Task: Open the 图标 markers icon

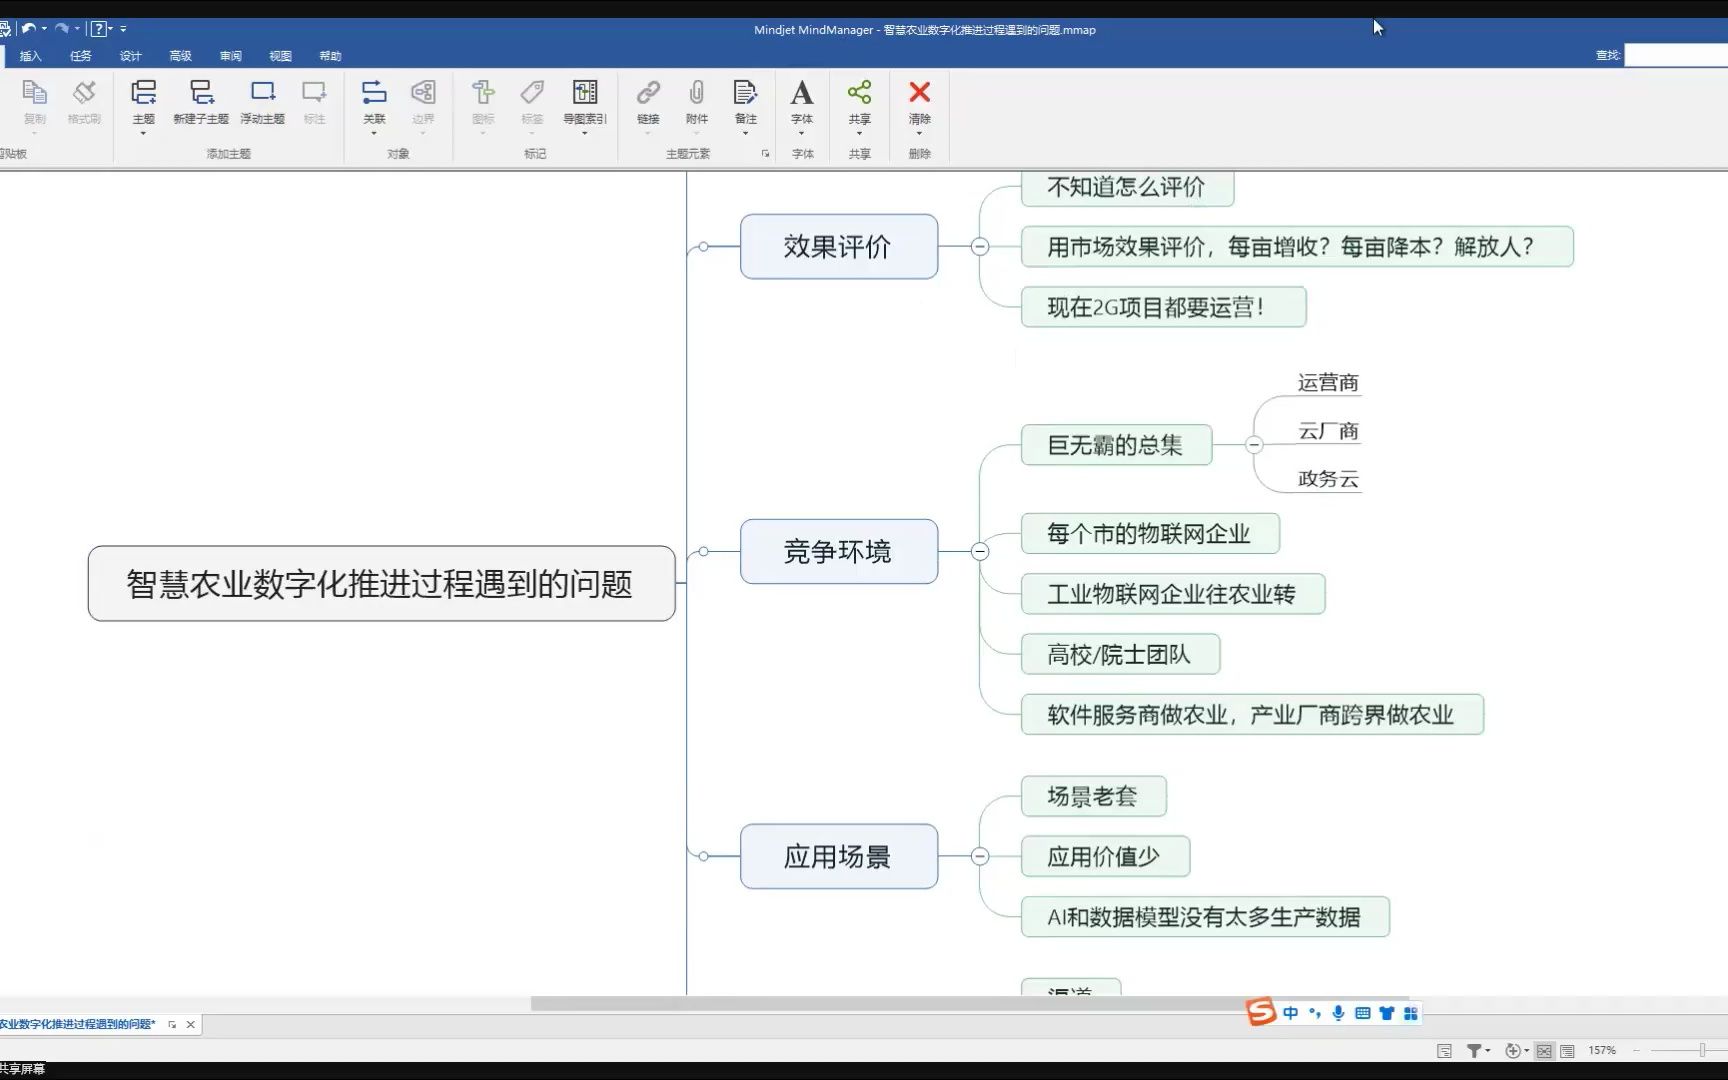Action: [x=483, y=93]
